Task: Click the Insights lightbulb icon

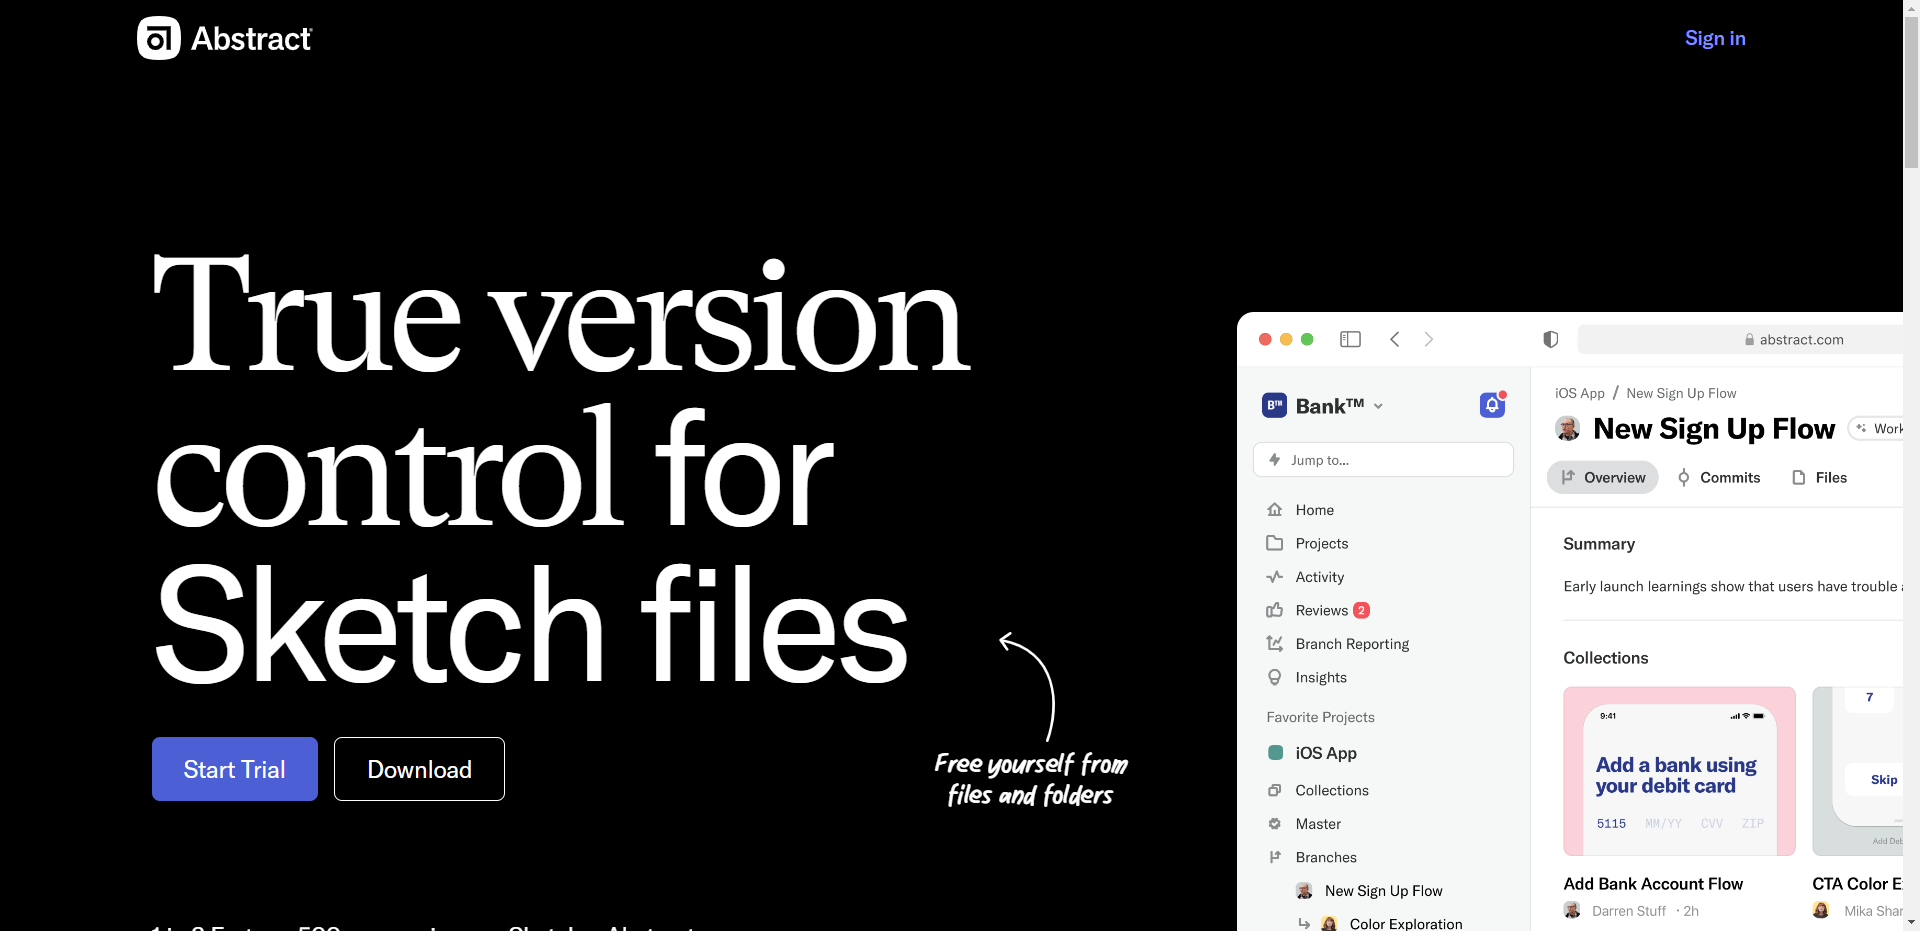Action: point(1275,677)
